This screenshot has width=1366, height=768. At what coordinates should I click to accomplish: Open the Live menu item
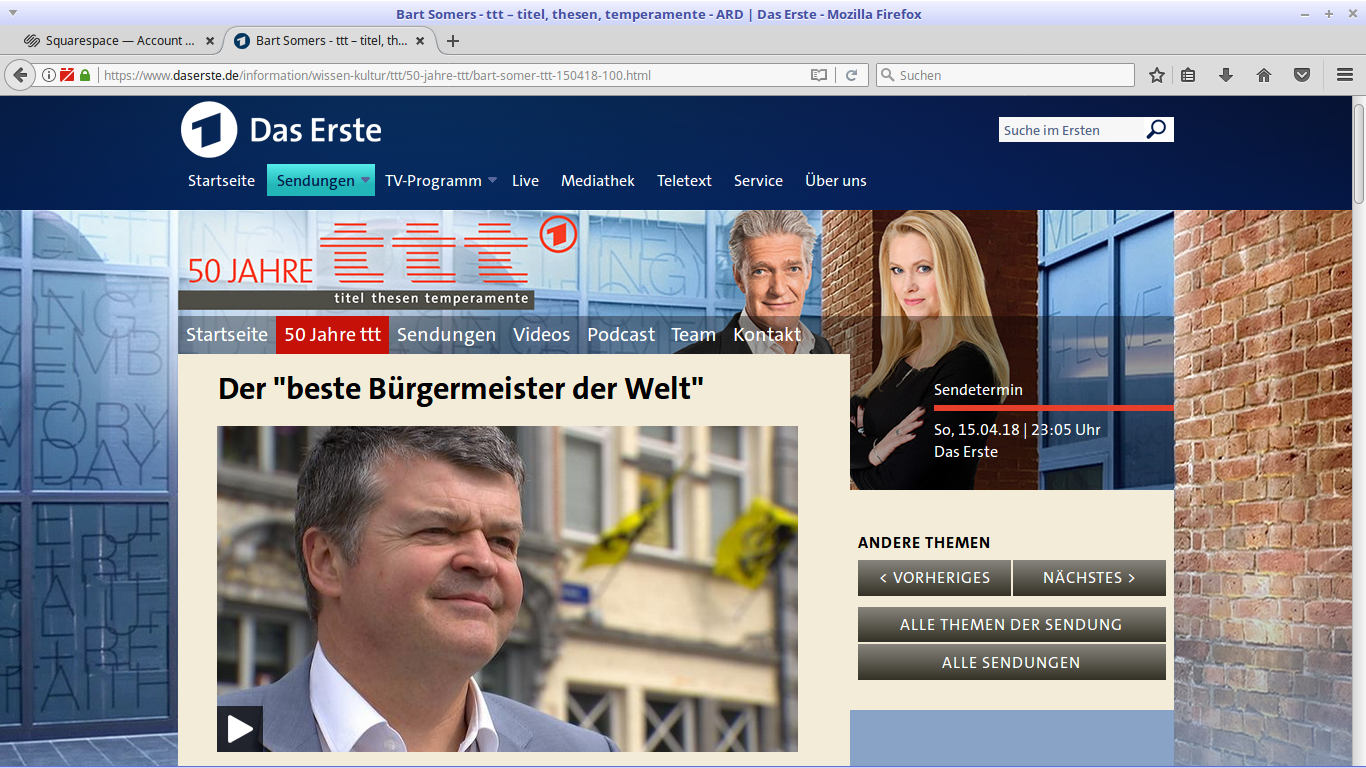(525, 181)
